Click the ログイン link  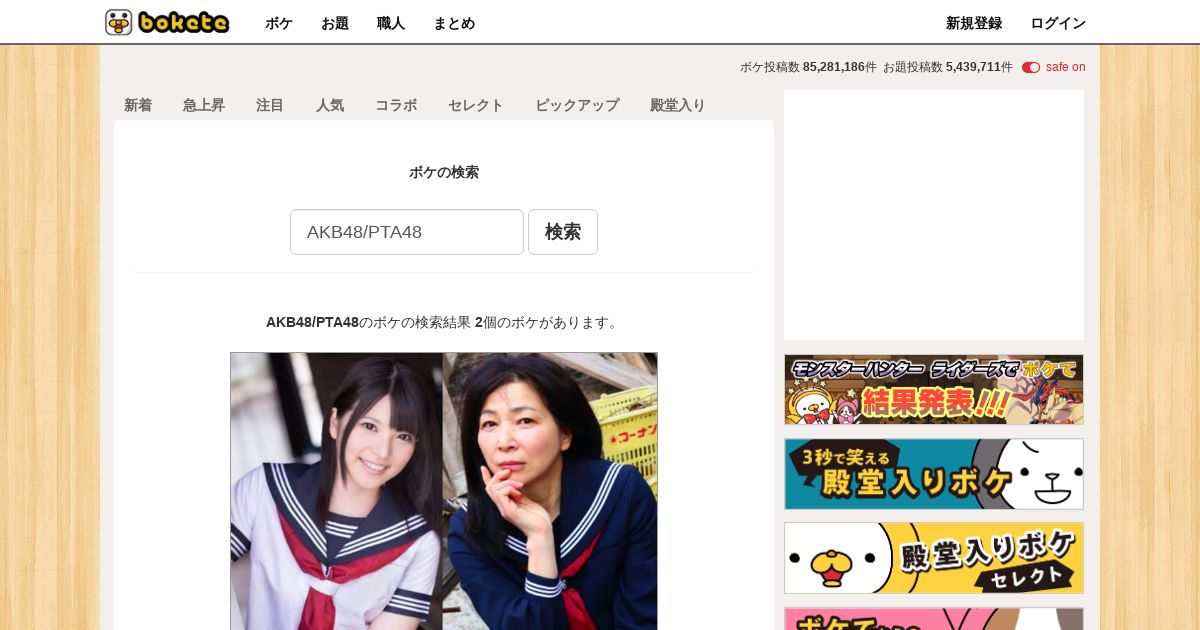(1058, 23)
